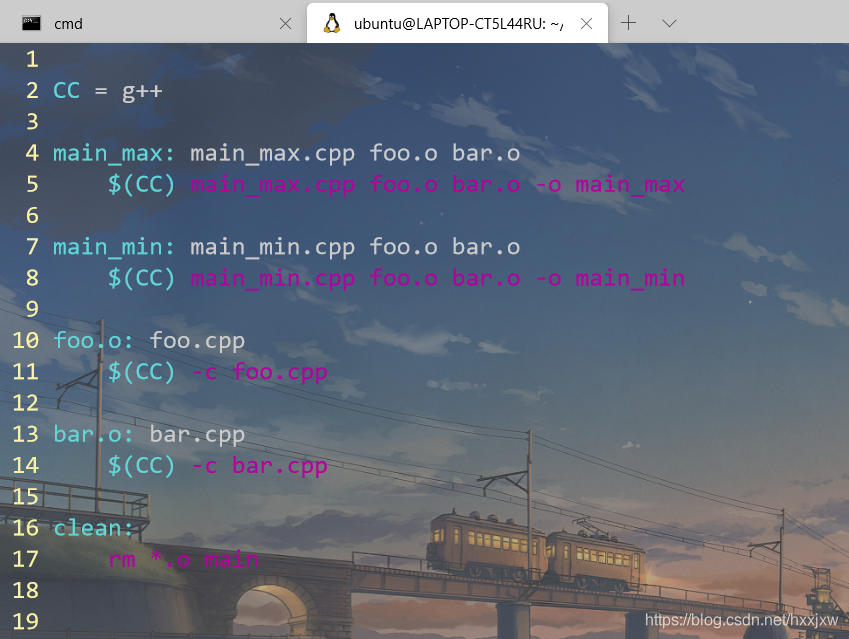
Task: Click 'bar.cpp' dependency on line 13
Action: click(197, 435)
